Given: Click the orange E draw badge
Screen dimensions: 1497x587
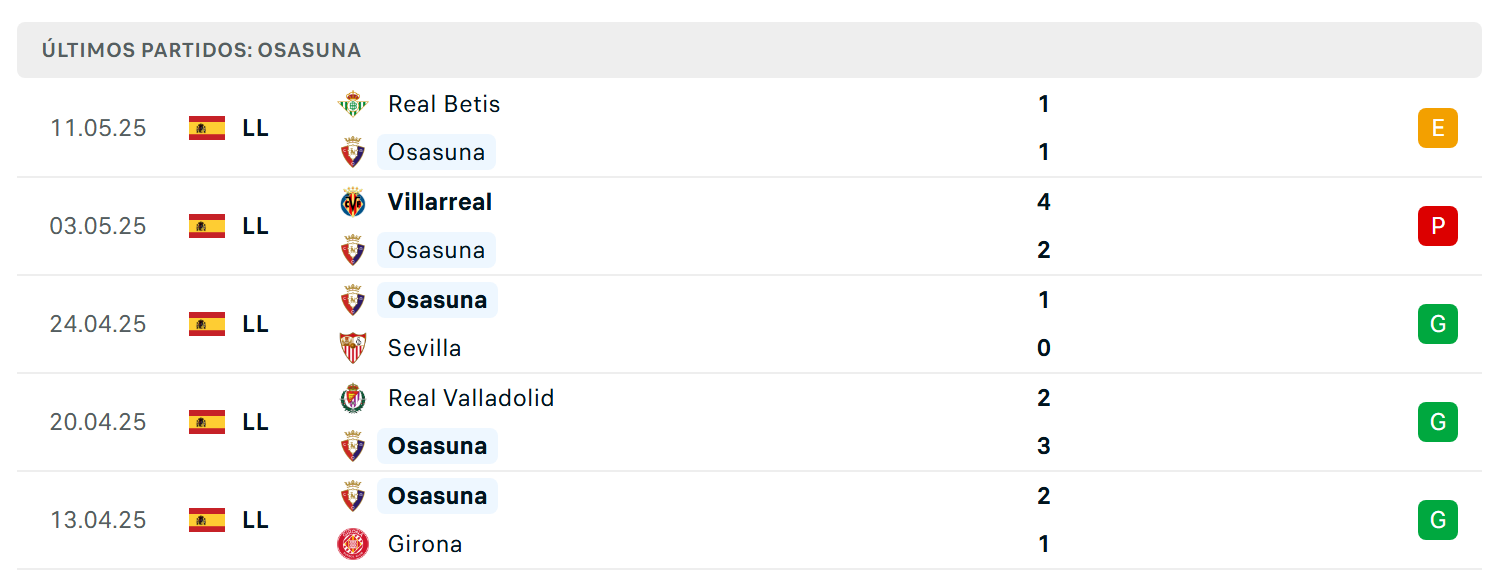Looking at the screenshot, I should coord(1438,128).
